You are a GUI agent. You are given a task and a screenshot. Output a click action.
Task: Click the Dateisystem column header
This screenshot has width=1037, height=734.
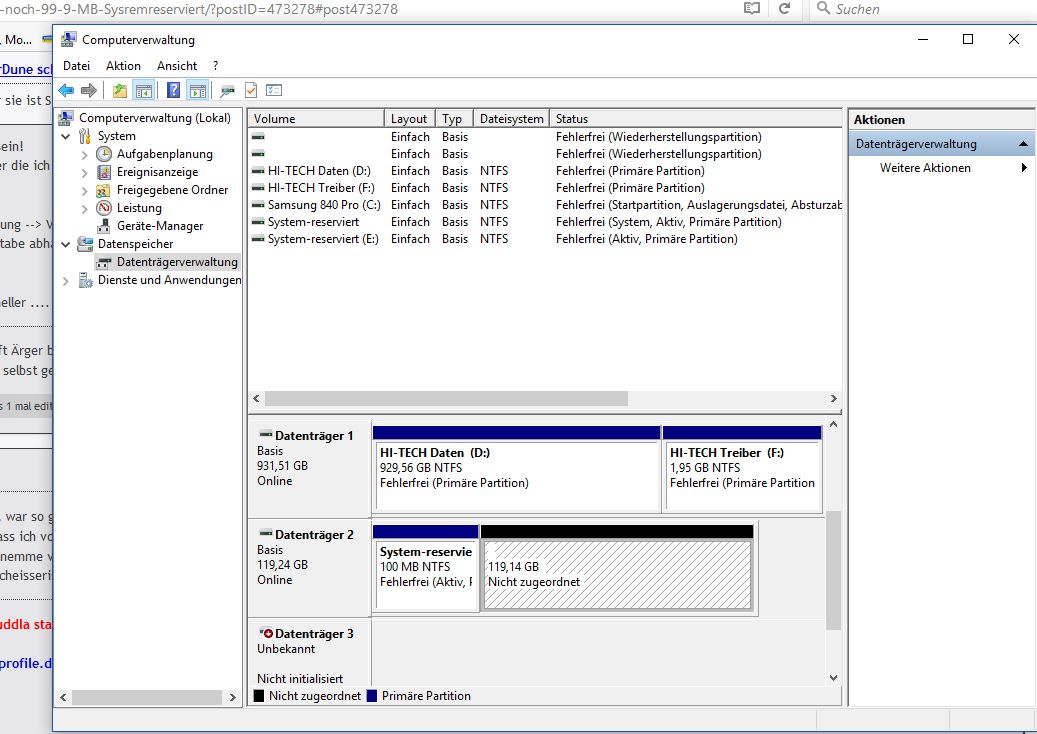click(511, 119)
